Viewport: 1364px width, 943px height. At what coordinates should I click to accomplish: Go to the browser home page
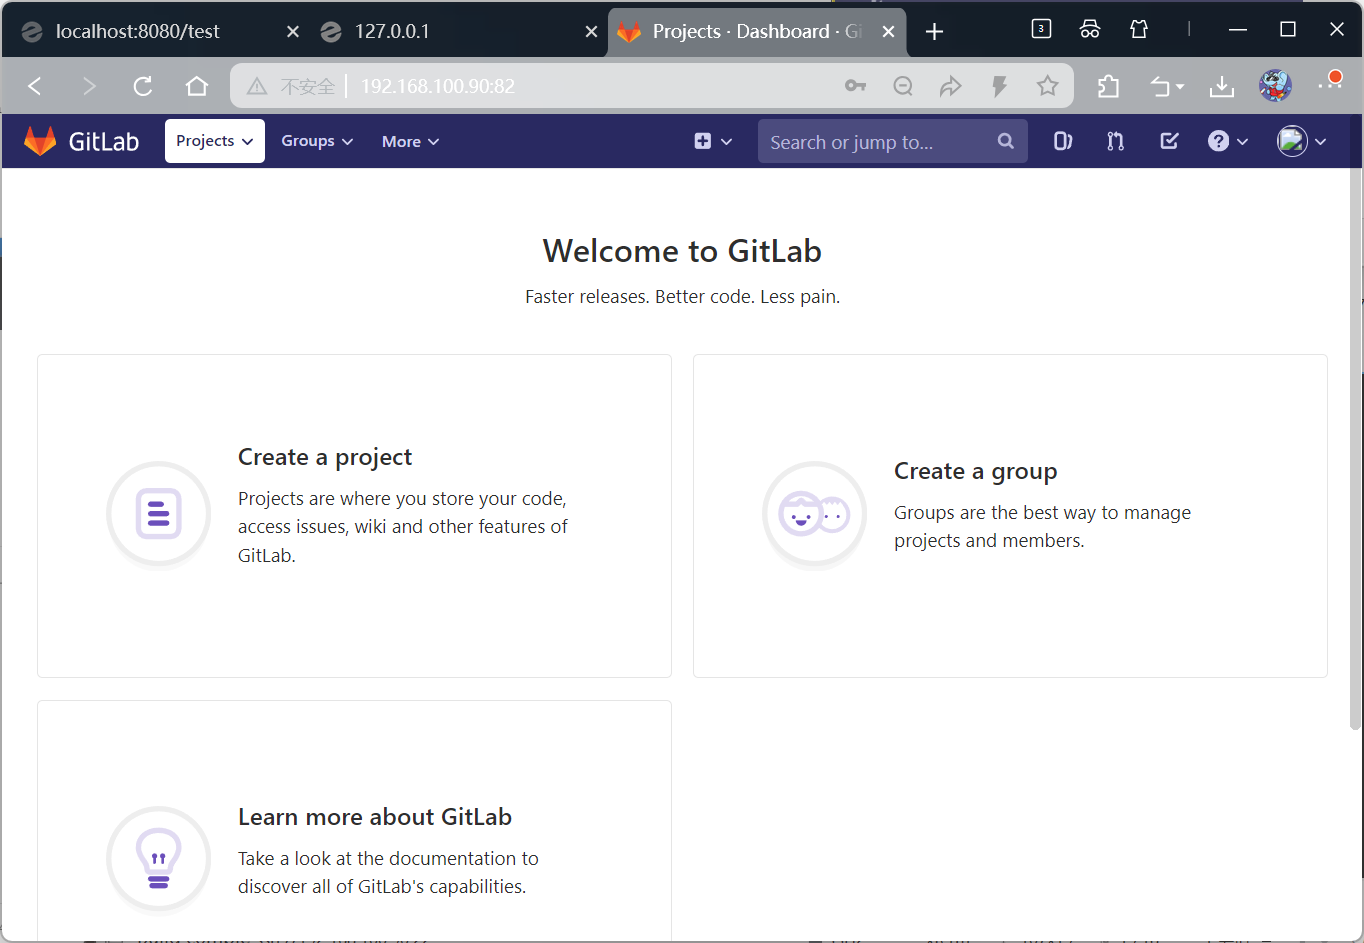[x=197, y=86]
